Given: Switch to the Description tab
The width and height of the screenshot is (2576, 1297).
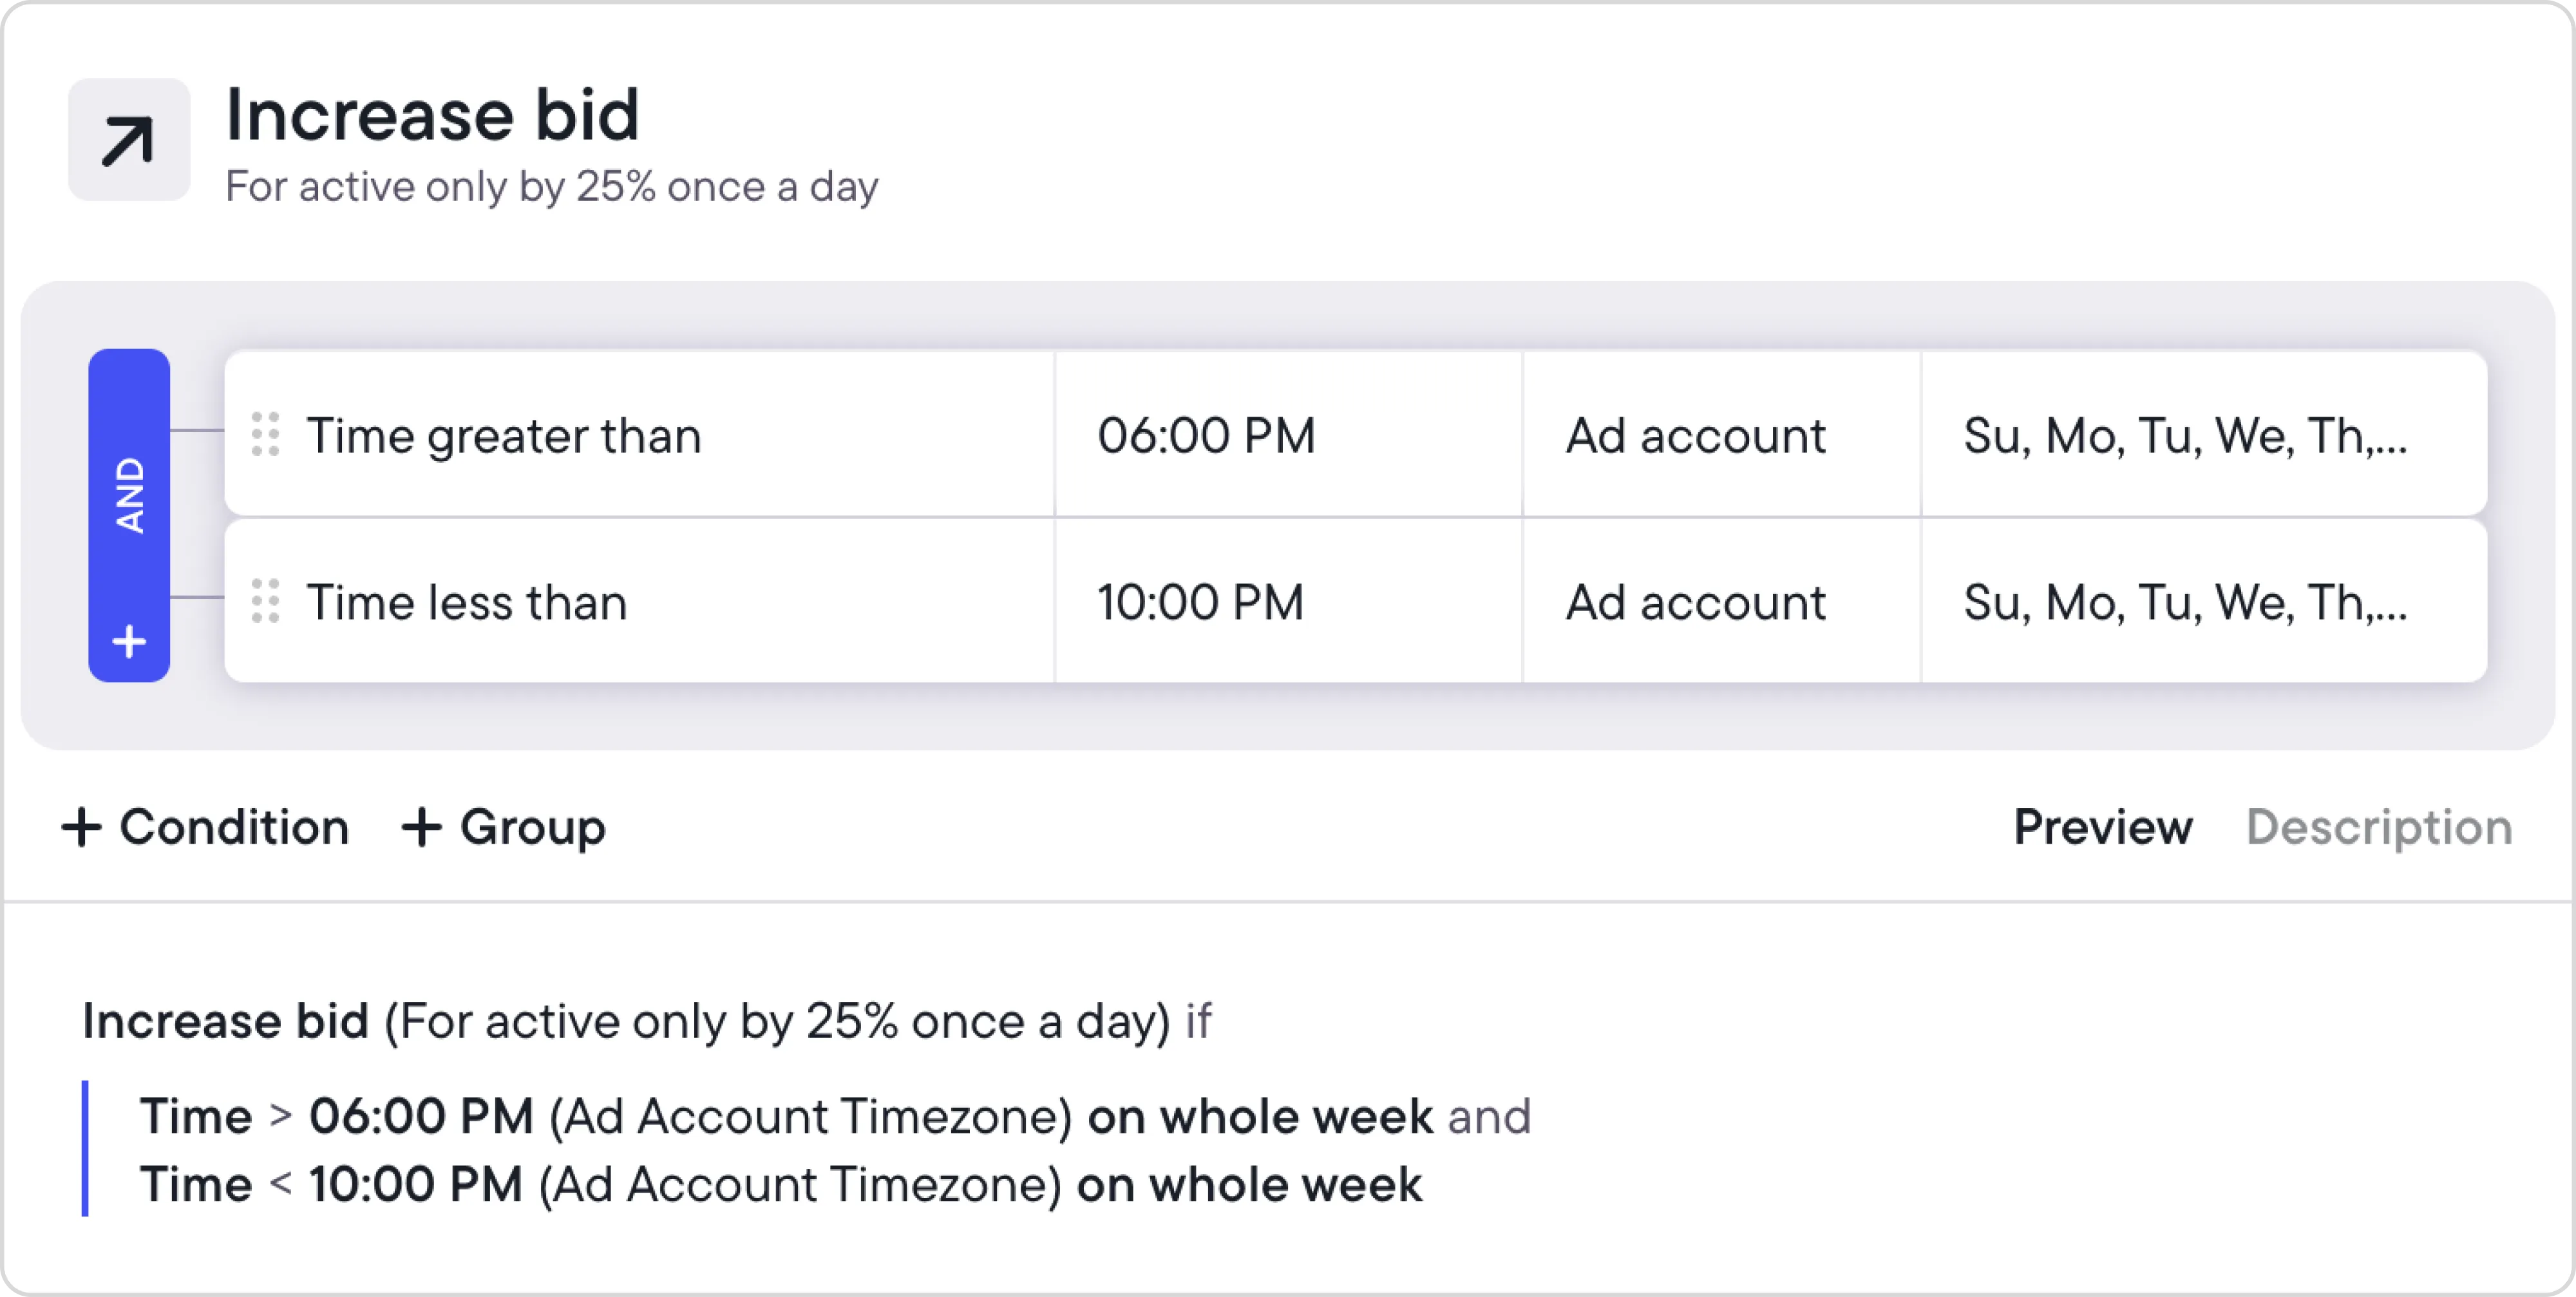Looking at the screenshot, I should point(2379,827).
